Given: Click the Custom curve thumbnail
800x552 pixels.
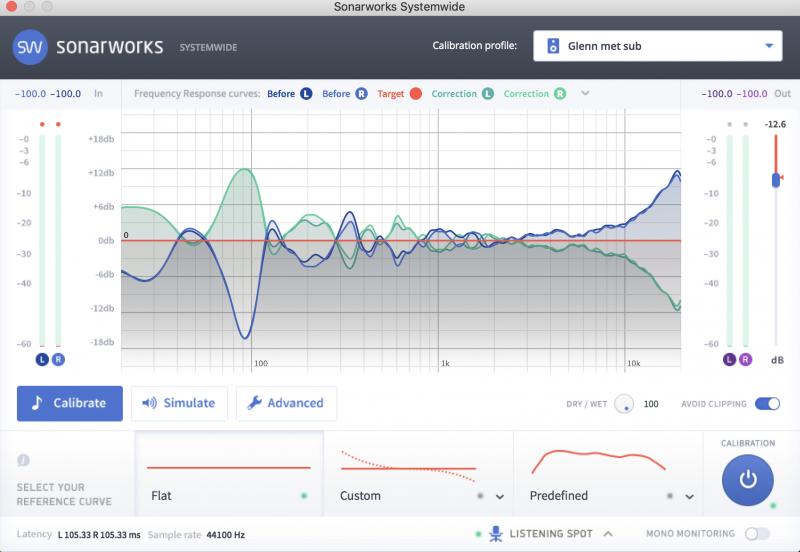Looking at the screenshot, I should coord(409,466).
